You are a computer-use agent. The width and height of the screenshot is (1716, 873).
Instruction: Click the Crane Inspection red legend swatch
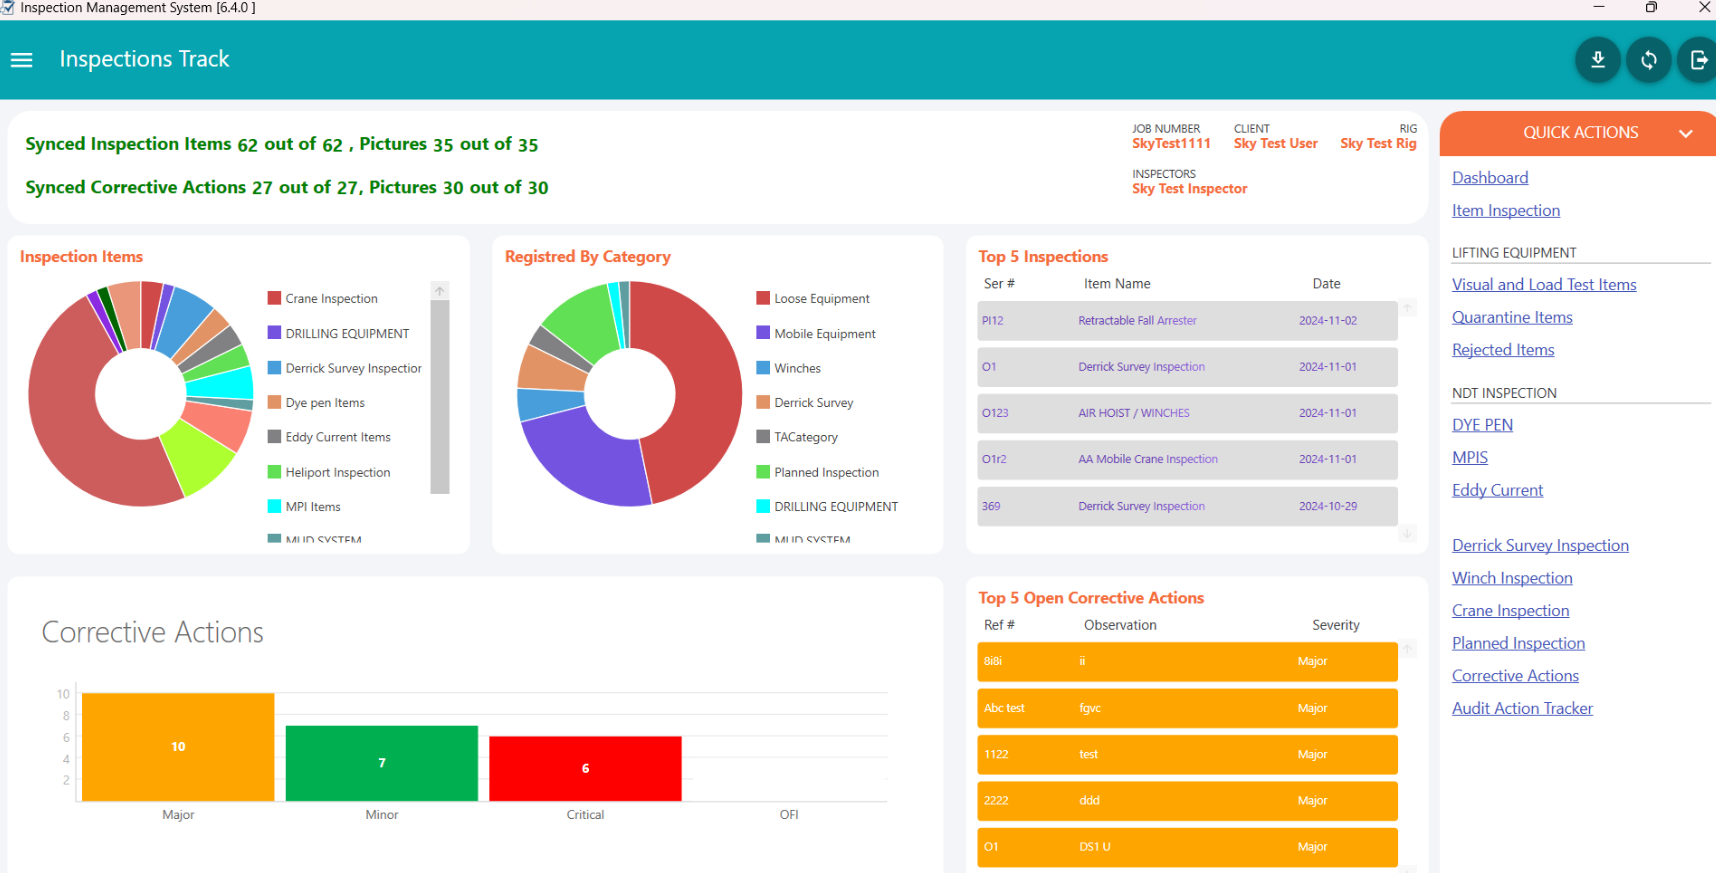(274, 298)
